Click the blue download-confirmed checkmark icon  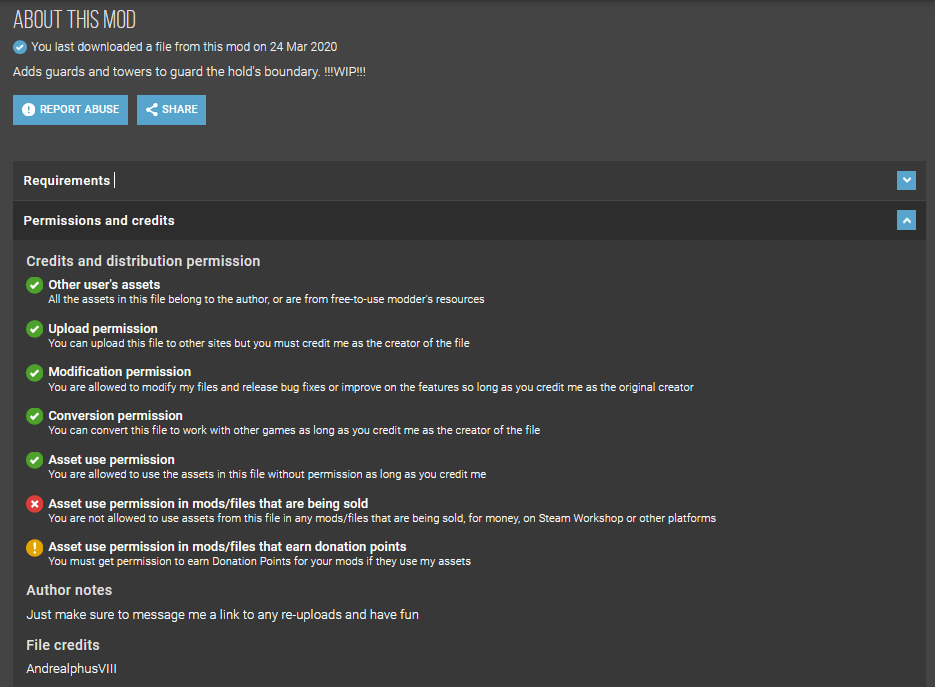click(20, 47)
